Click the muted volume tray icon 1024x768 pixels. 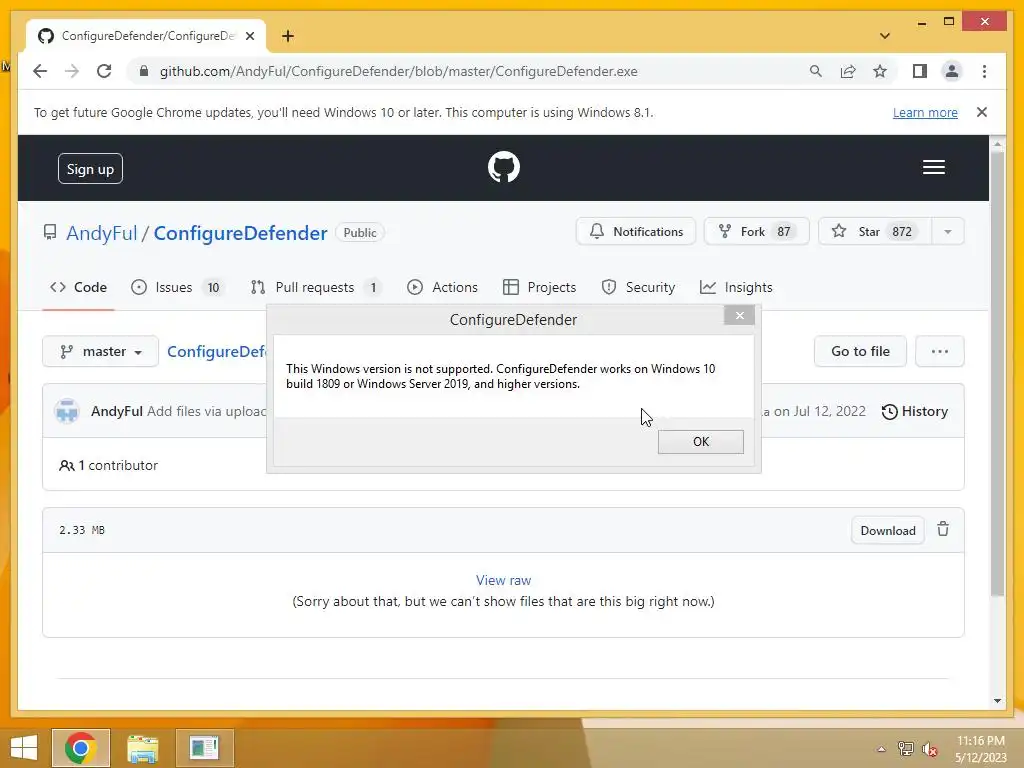coord(929,749)
